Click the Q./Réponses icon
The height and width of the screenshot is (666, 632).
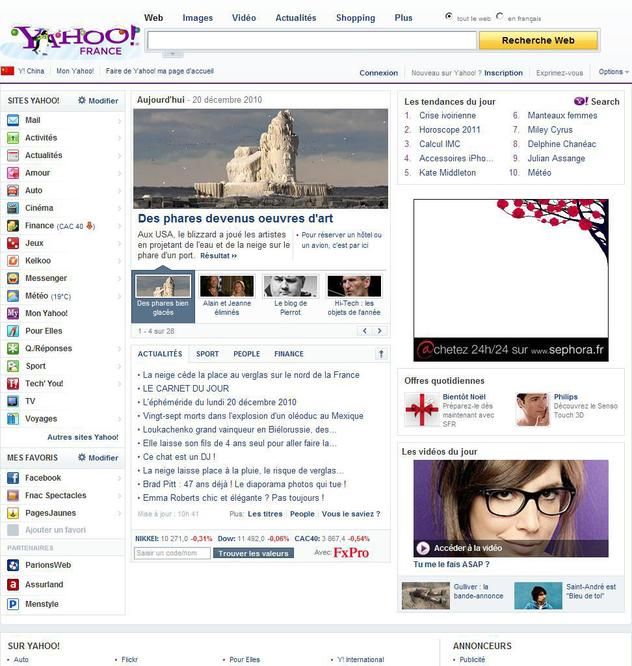[13, 348]
